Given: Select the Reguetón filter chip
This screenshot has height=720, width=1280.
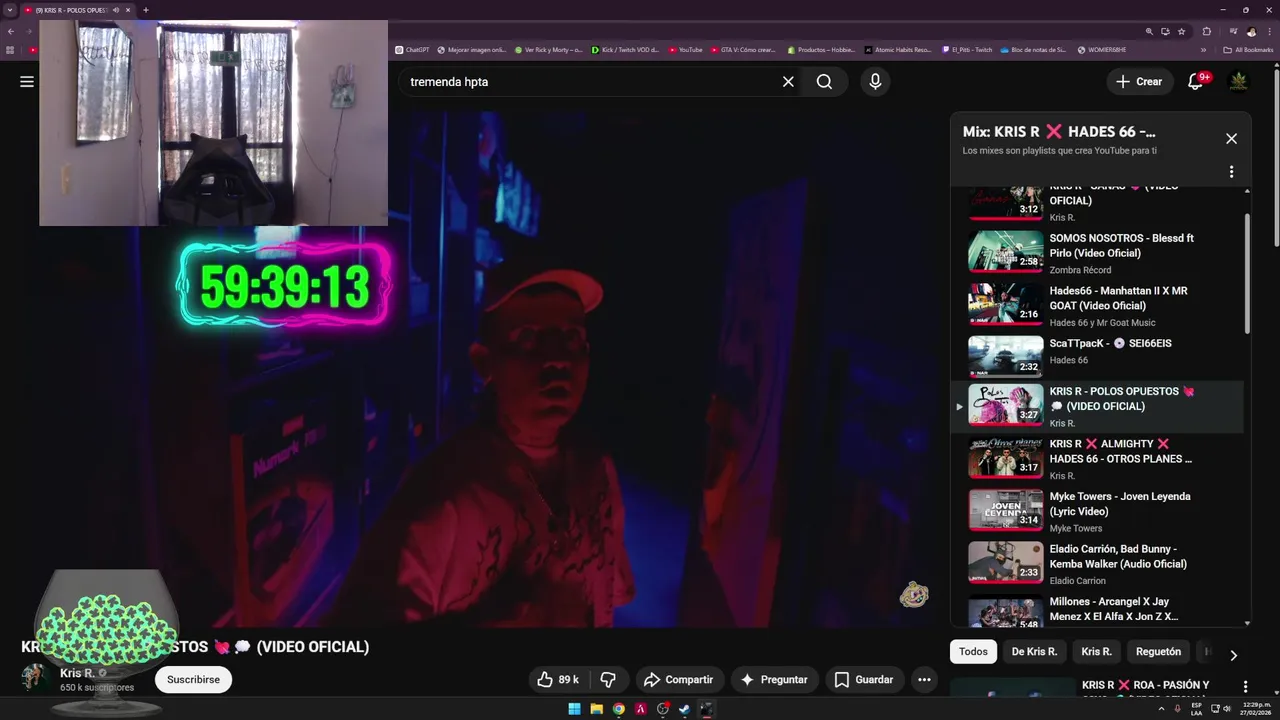Looking at the screenshot, I should tap(1158, 652).
